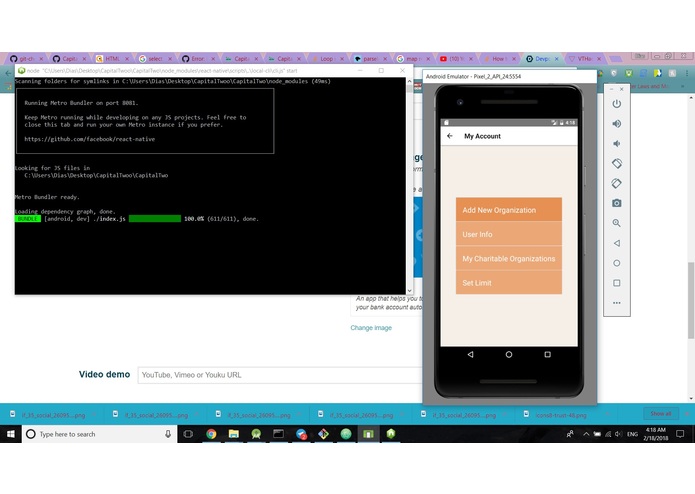Click the emulator toolbar back triangle icon
This screenshot has height=494, width=695.
(617, 243)
